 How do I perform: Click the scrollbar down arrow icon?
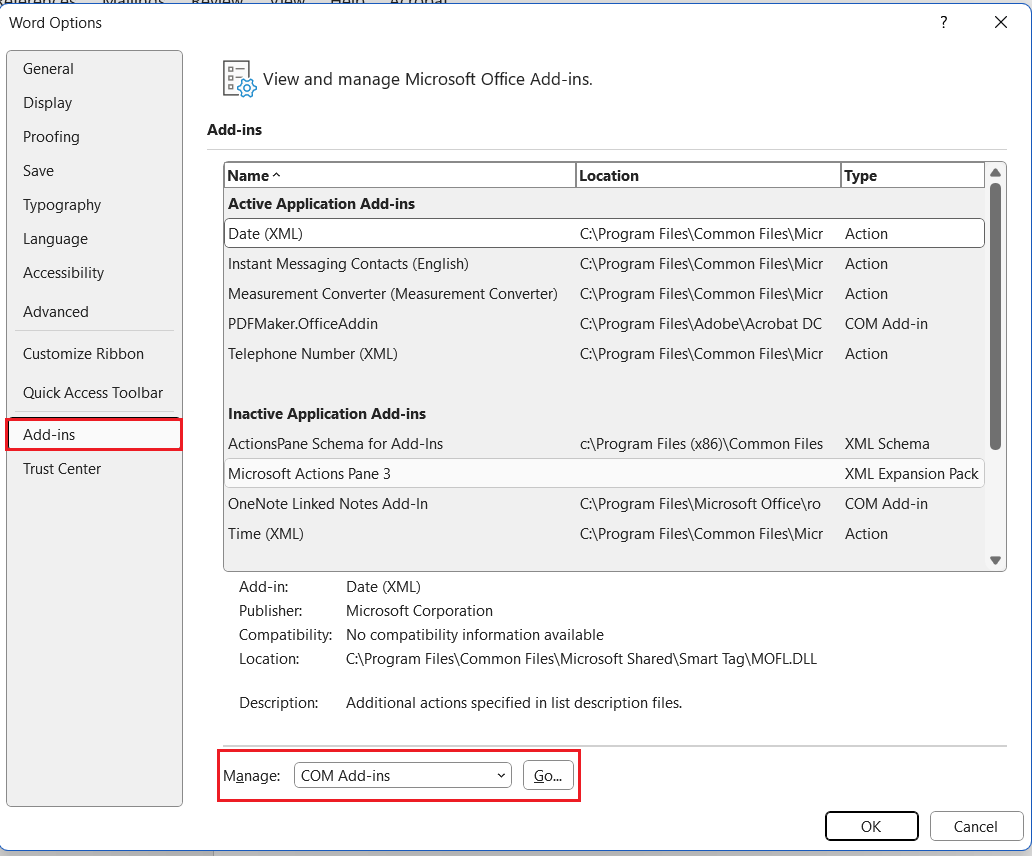[995, 559]
